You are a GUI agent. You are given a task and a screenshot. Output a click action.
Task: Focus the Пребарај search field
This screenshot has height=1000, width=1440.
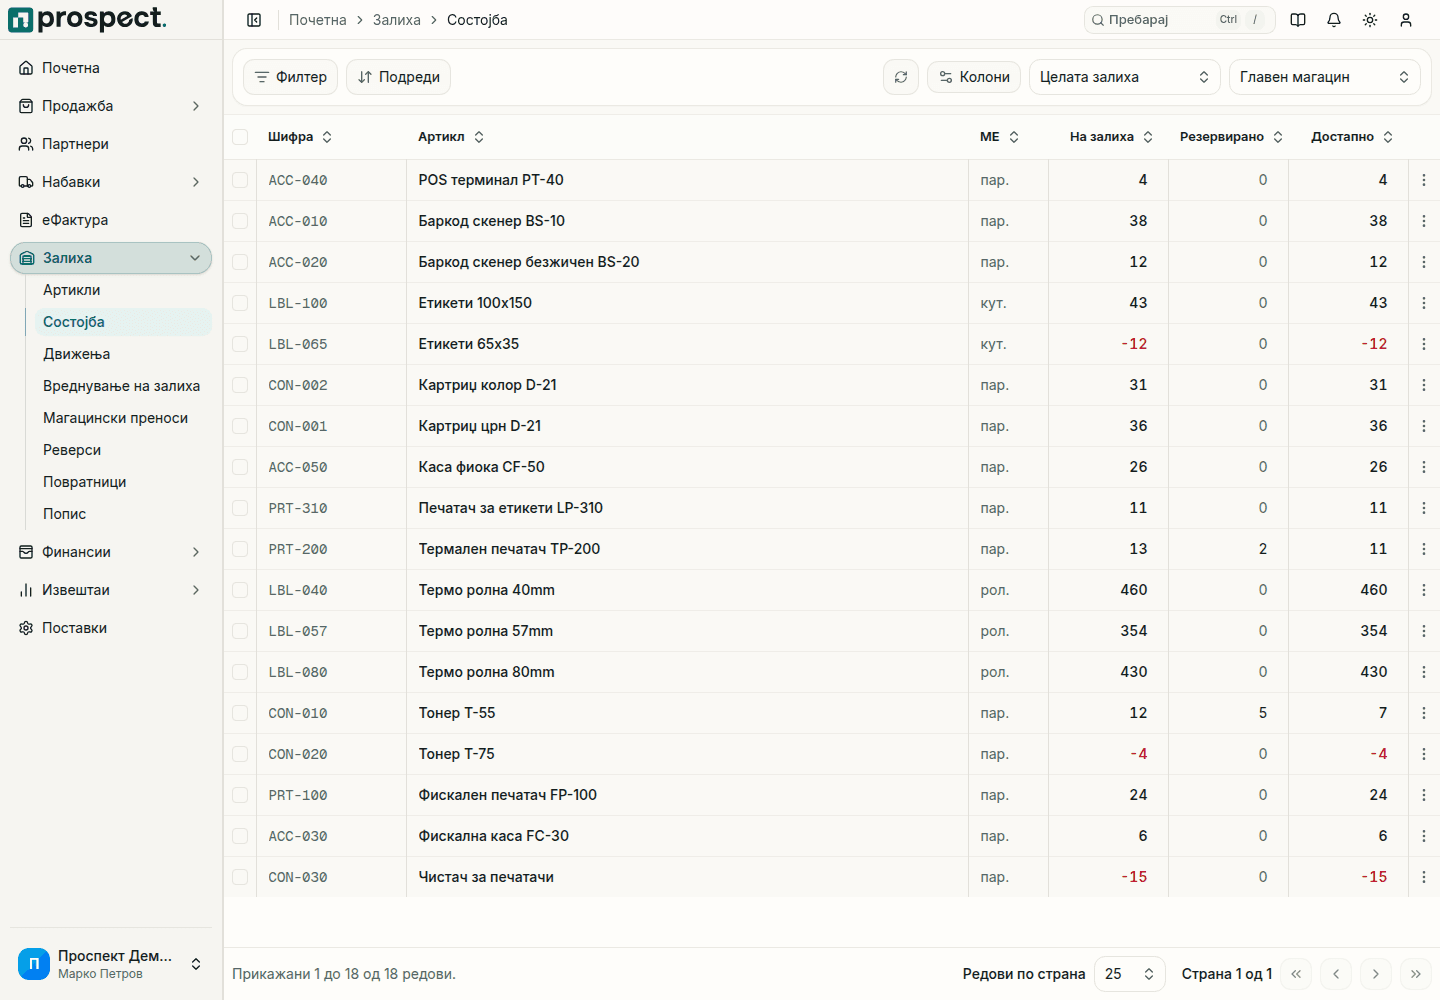1180,20
